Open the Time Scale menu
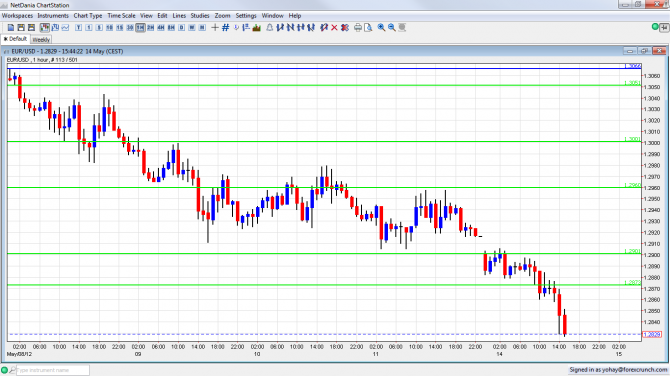670x376 pixels. click(121, 15)
